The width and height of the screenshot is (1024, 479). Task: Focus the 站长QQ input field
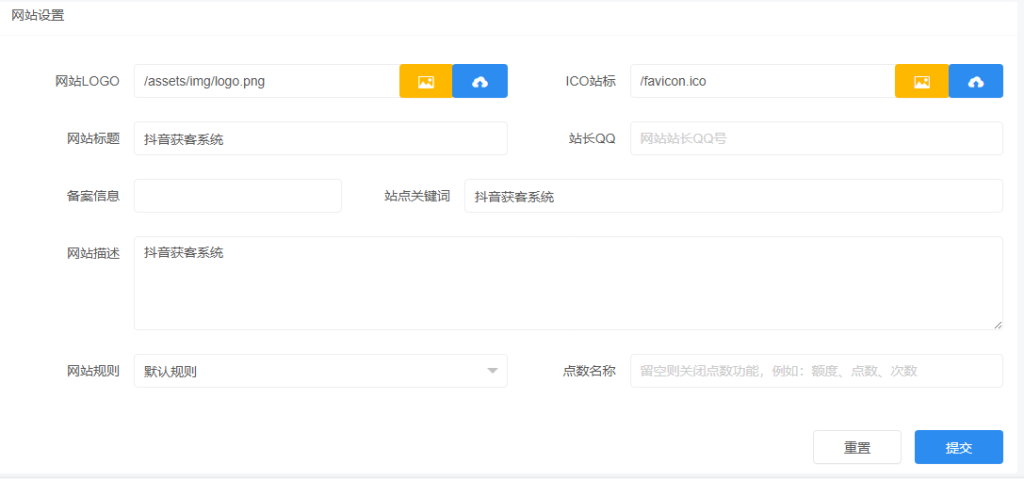coord(816,139)
